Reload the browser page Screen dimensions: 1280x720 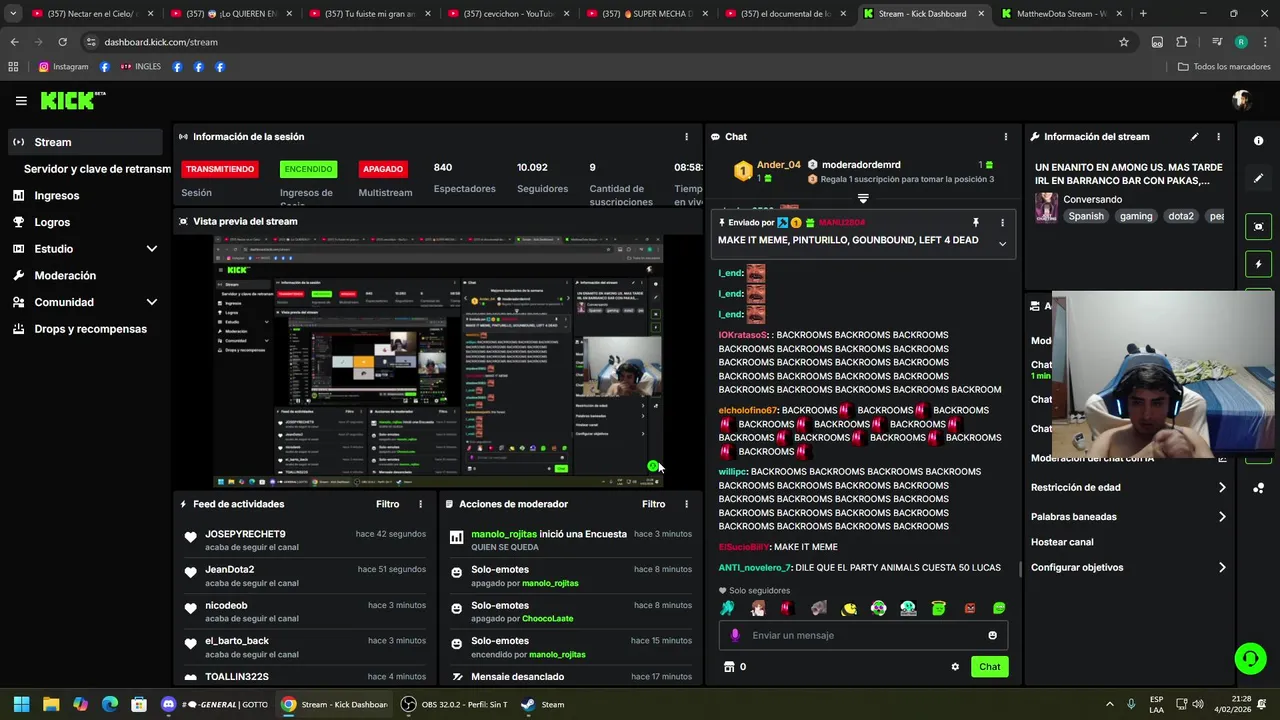62,42
